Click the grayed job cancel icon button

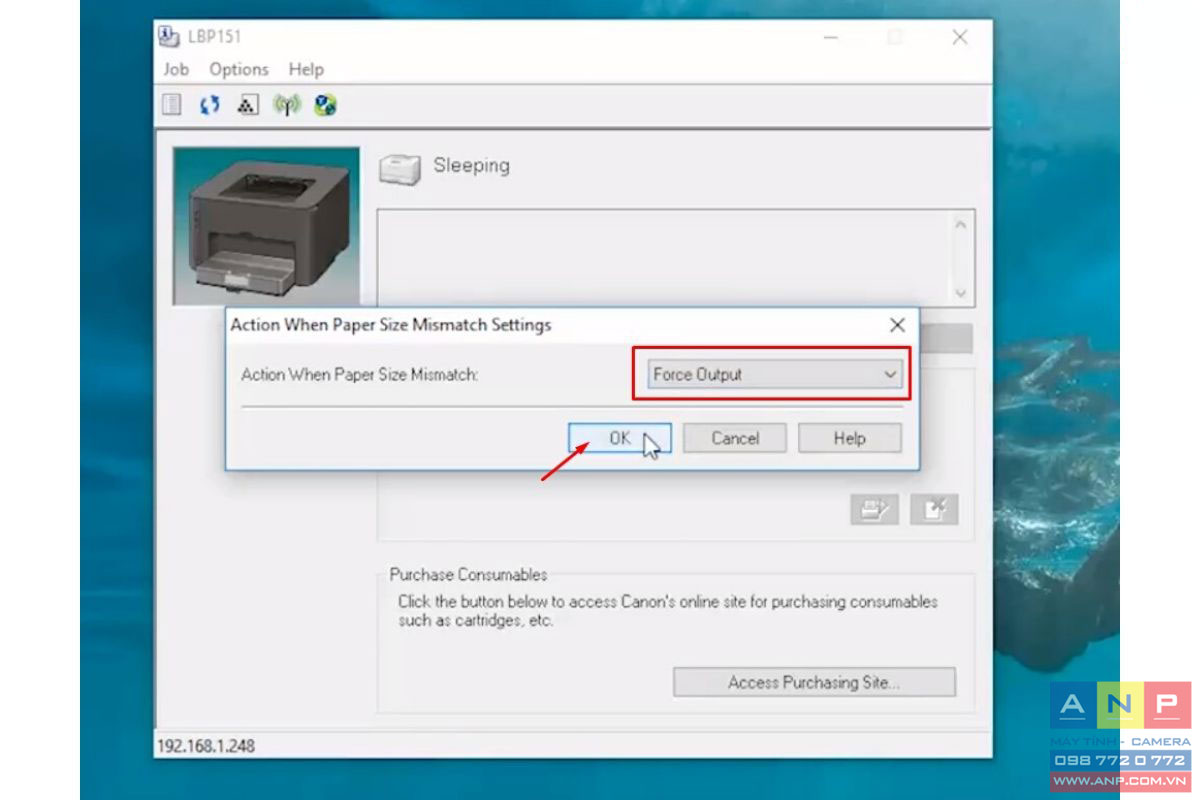(x=935, y=510)
